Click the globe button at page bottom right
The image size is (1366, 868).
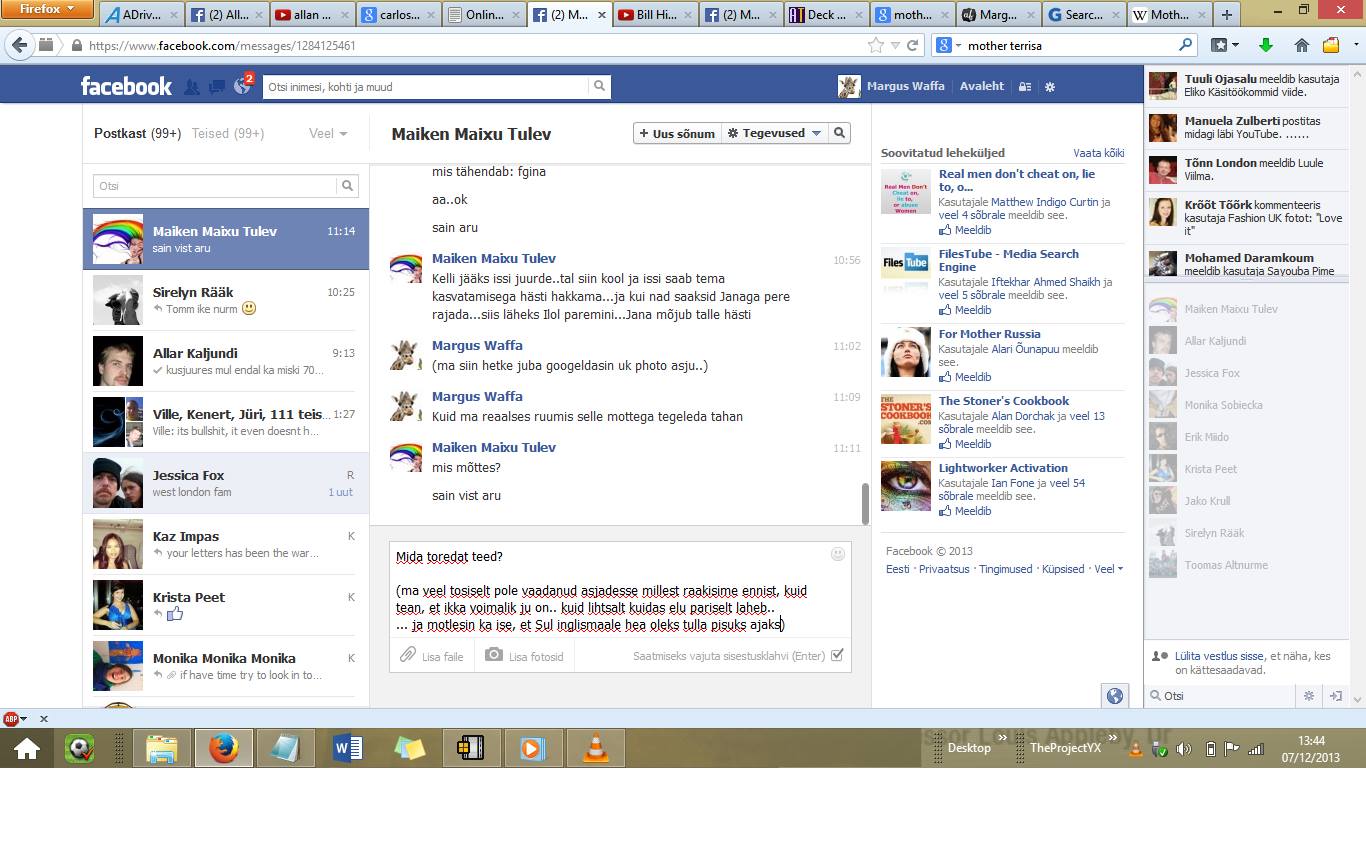coord(1115,696)
